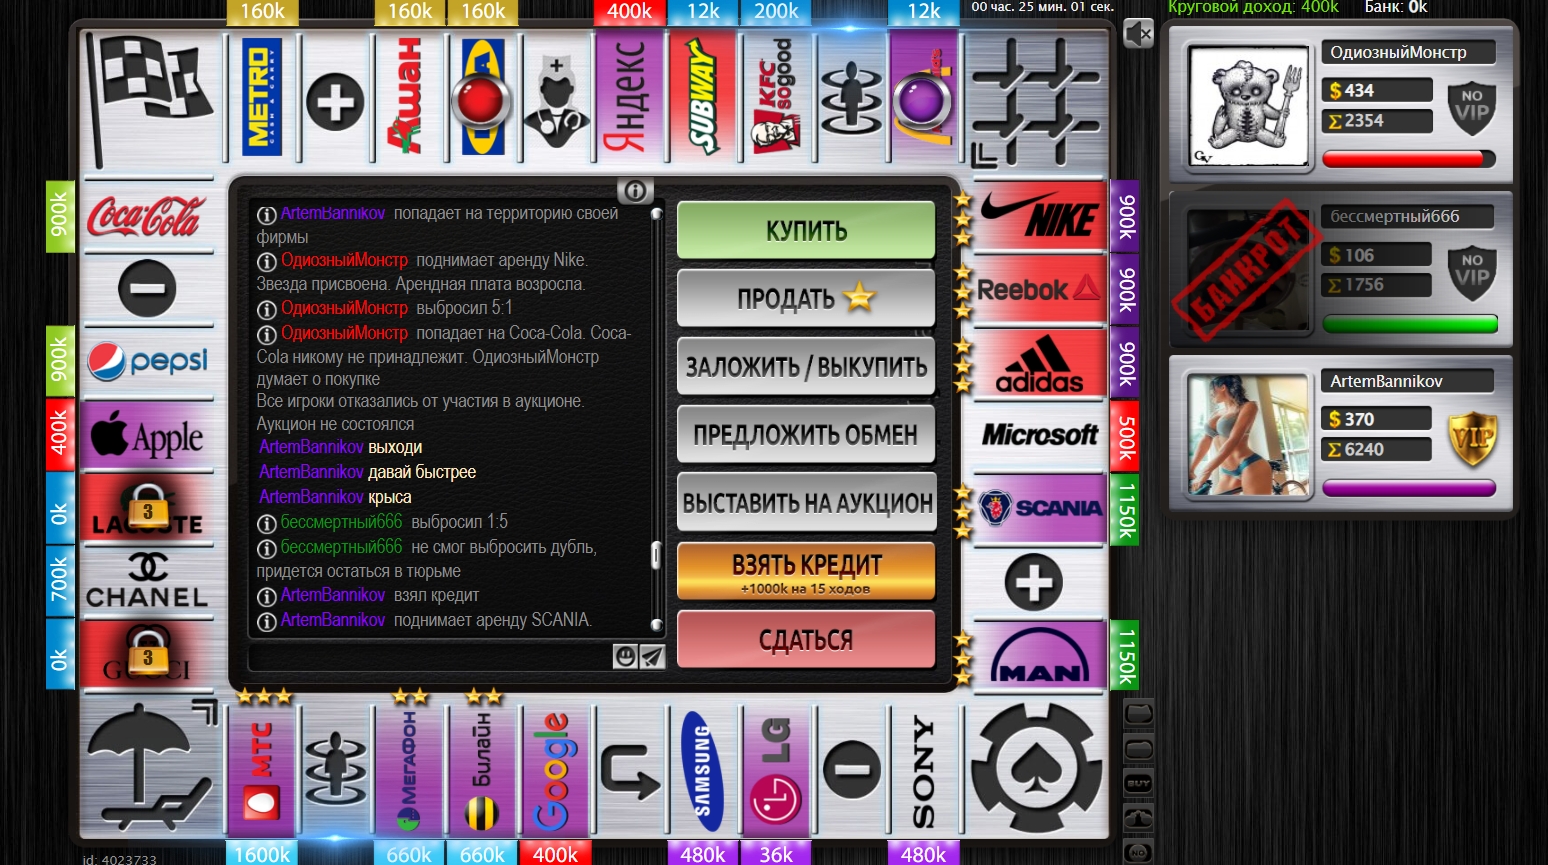Viewport: 1548px width, 865px height.
Task: Click the ВЗЯТЬ КРЕДИТ loan button
Action: click(806, 571)
